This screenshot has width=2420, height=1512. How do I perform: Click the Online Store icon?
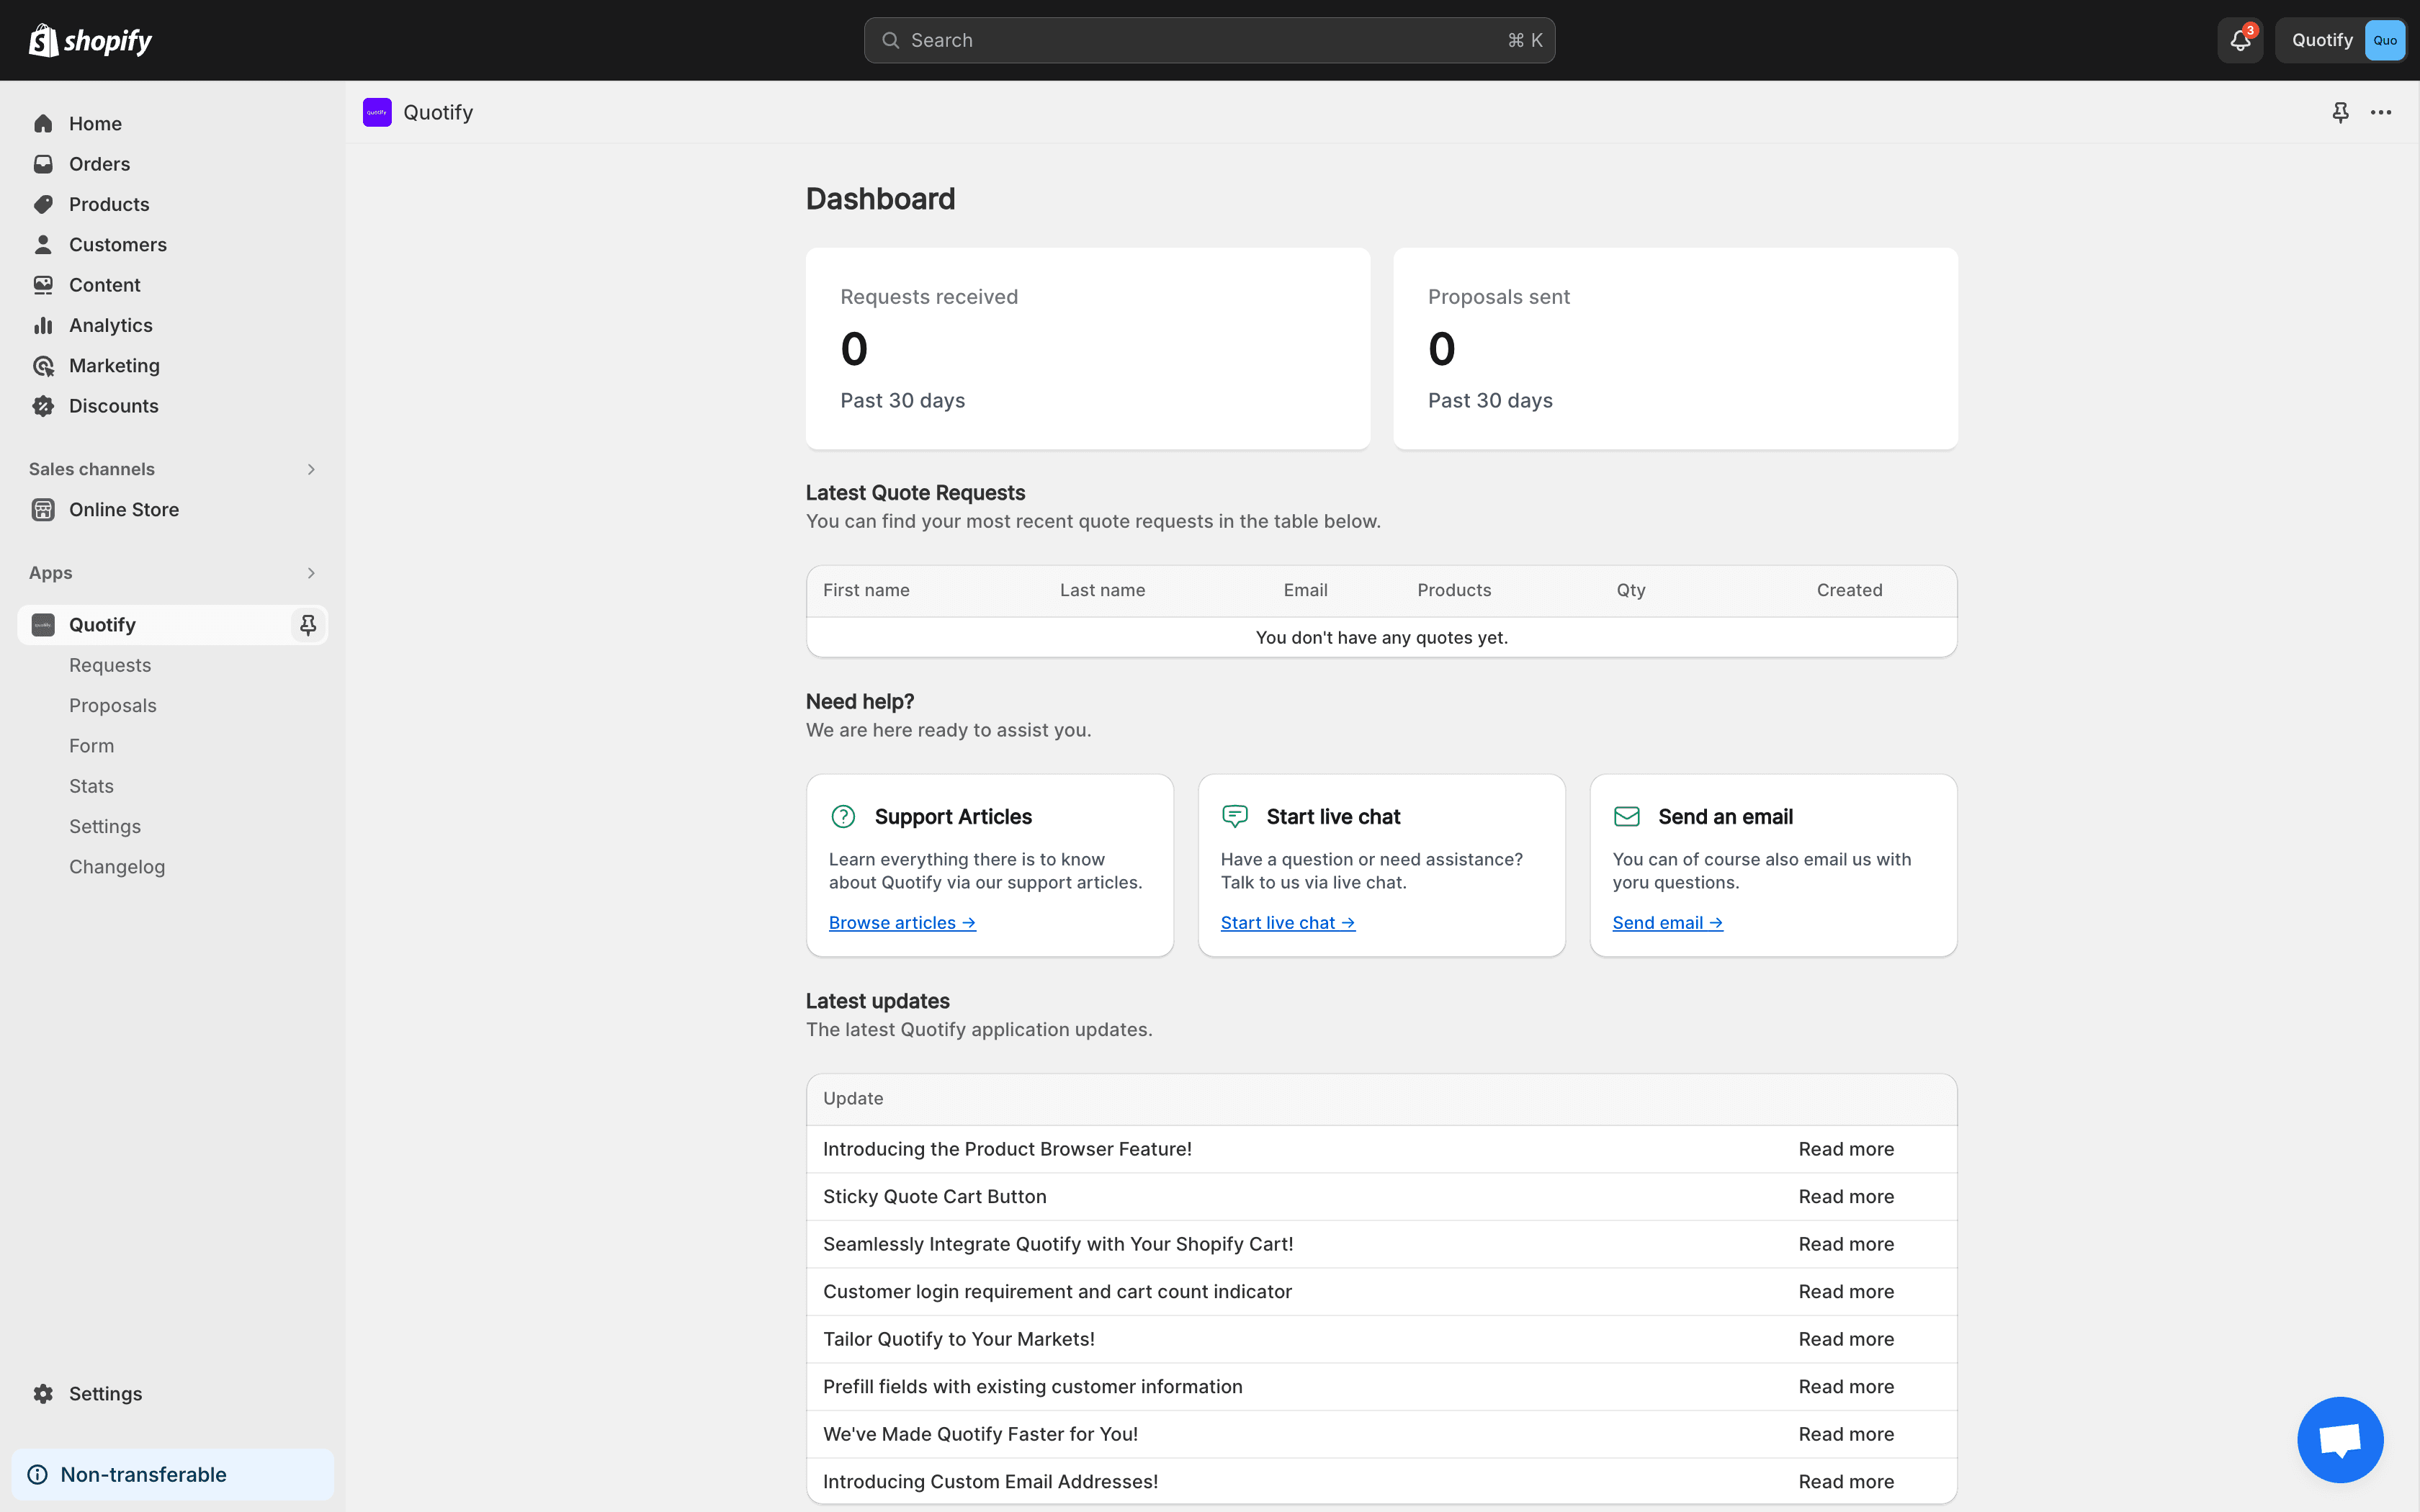click(x=43, y=509)
